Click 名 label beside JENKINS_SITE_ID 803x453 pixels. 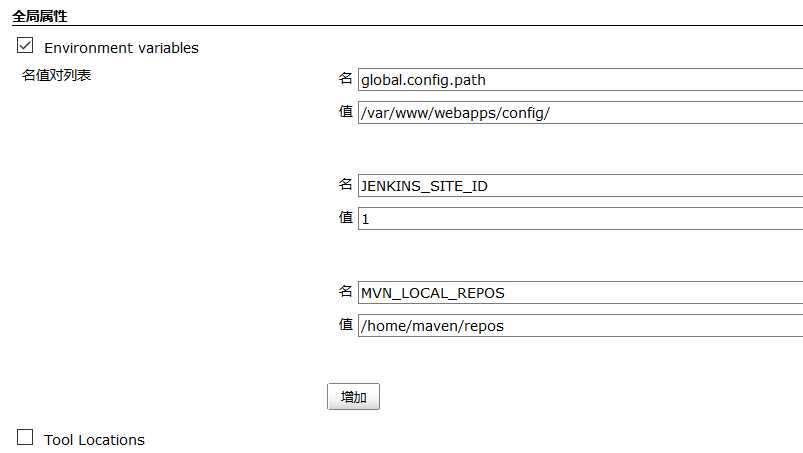pos(346,184)
